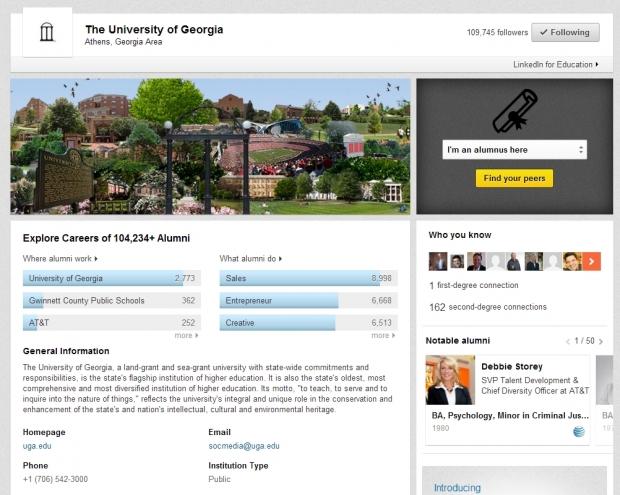Click the diploma scroll icon
Image resolution: width=620 pixels, height=495 pixels.
[x=514, y=111]
